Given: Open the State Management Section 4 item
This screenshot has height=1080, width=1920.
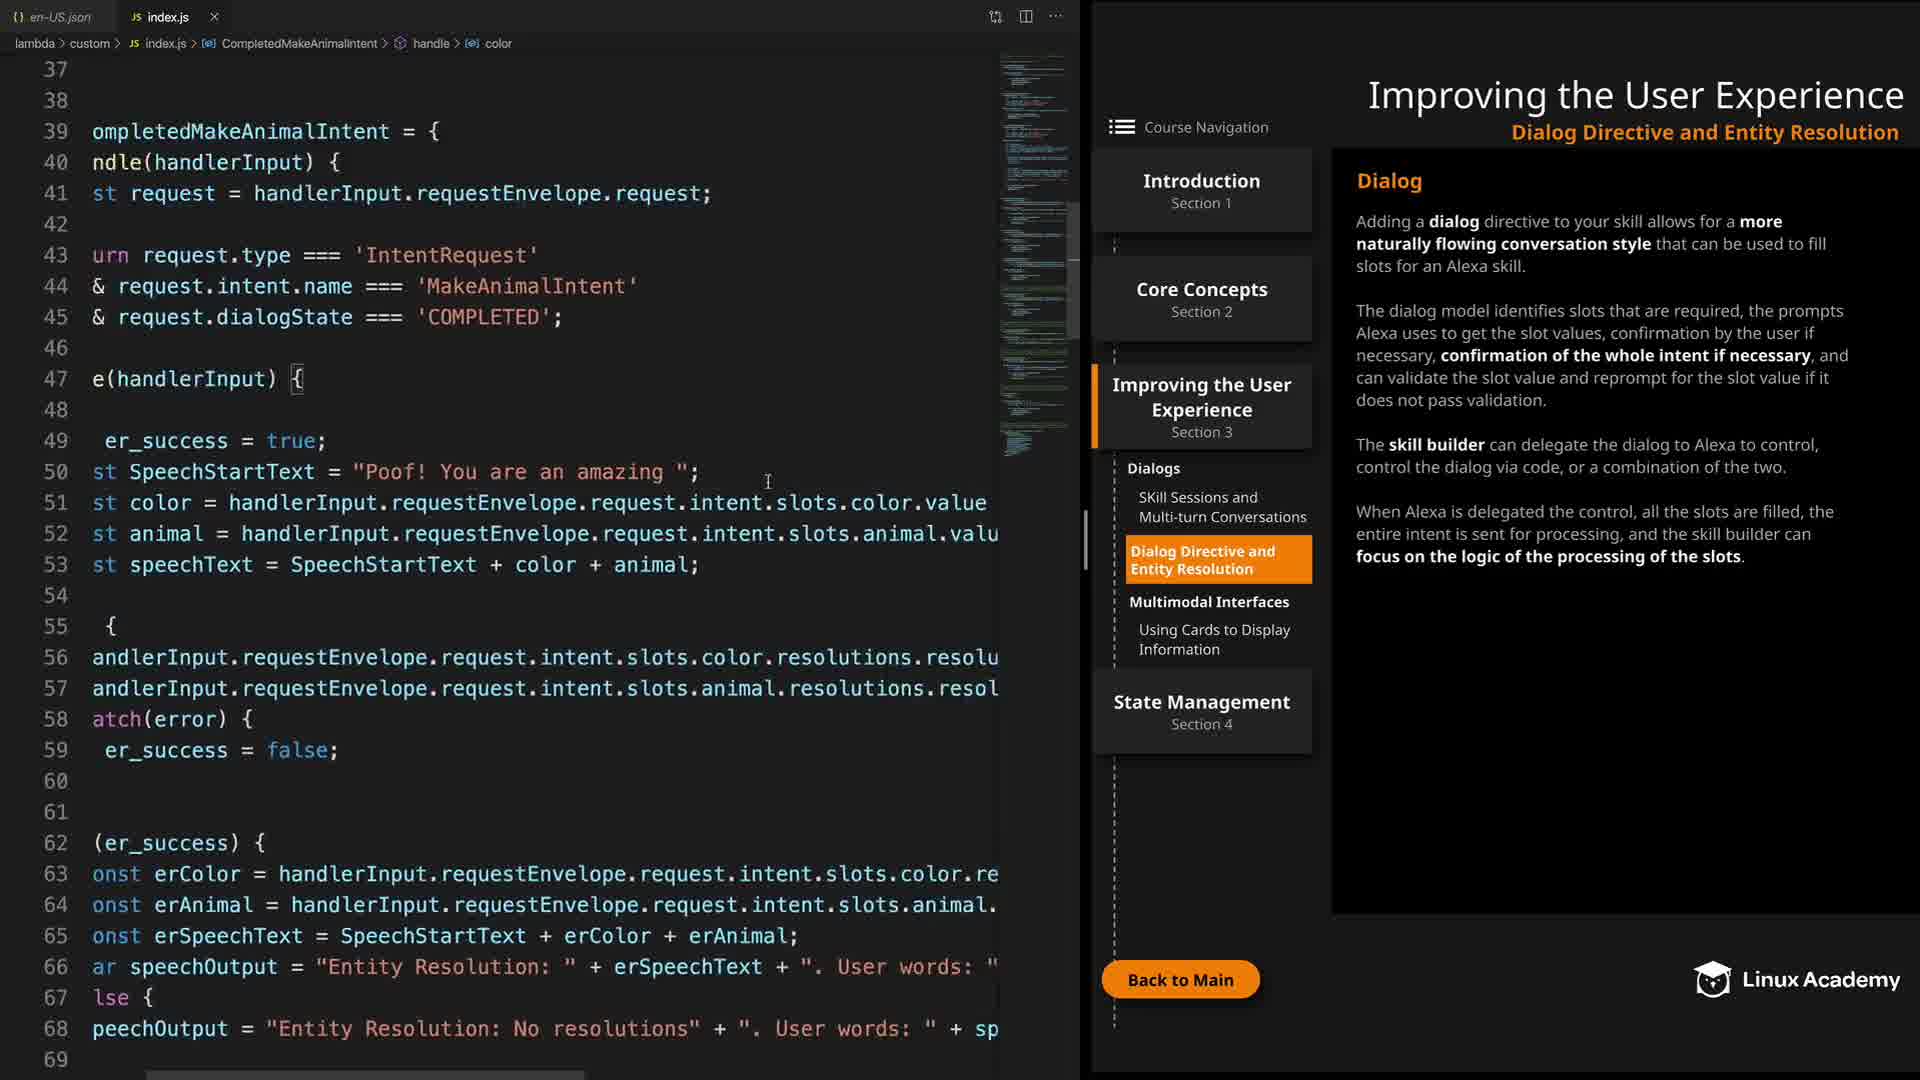Looking at the screenshot, I should (1201, 711).
